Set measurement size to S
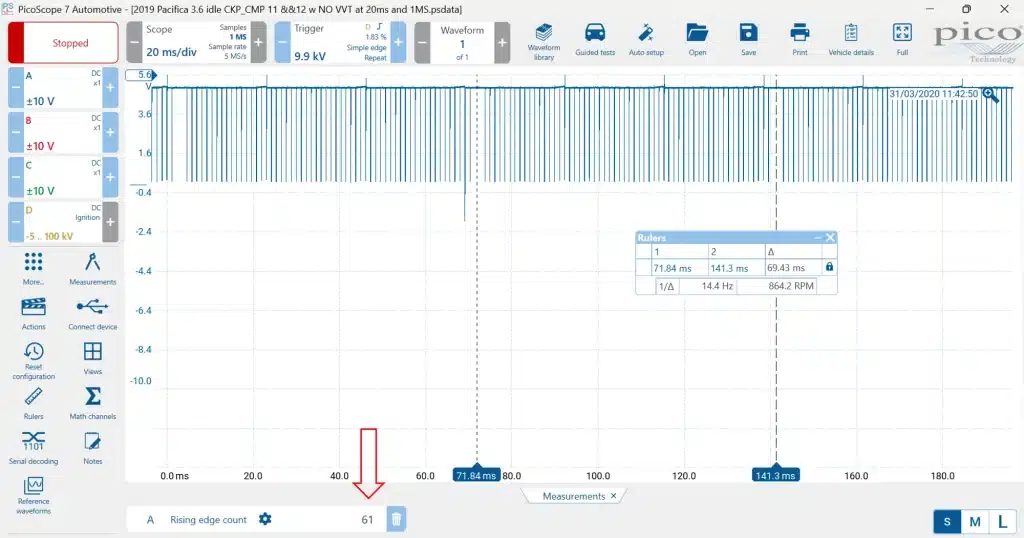Image resolution: width=1024 pixels, height=538 pixels. 947,522
